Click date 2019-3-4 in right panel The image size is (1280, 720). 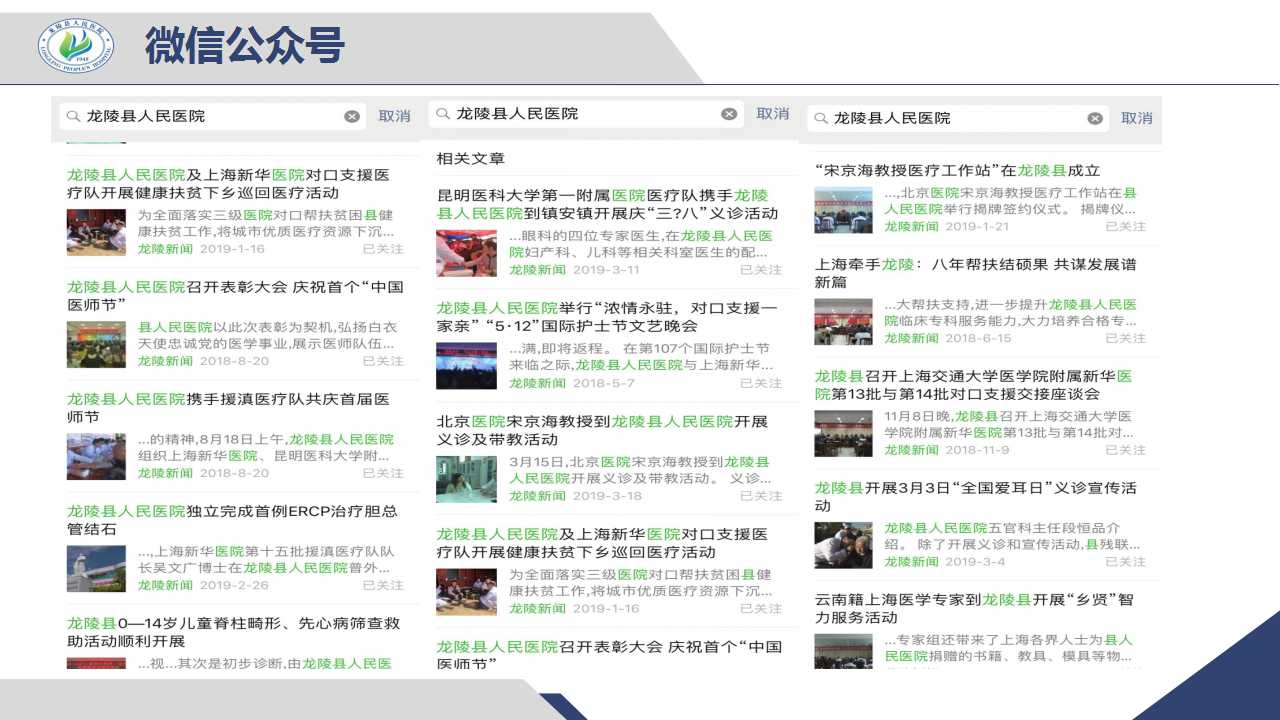coord(975,562)
